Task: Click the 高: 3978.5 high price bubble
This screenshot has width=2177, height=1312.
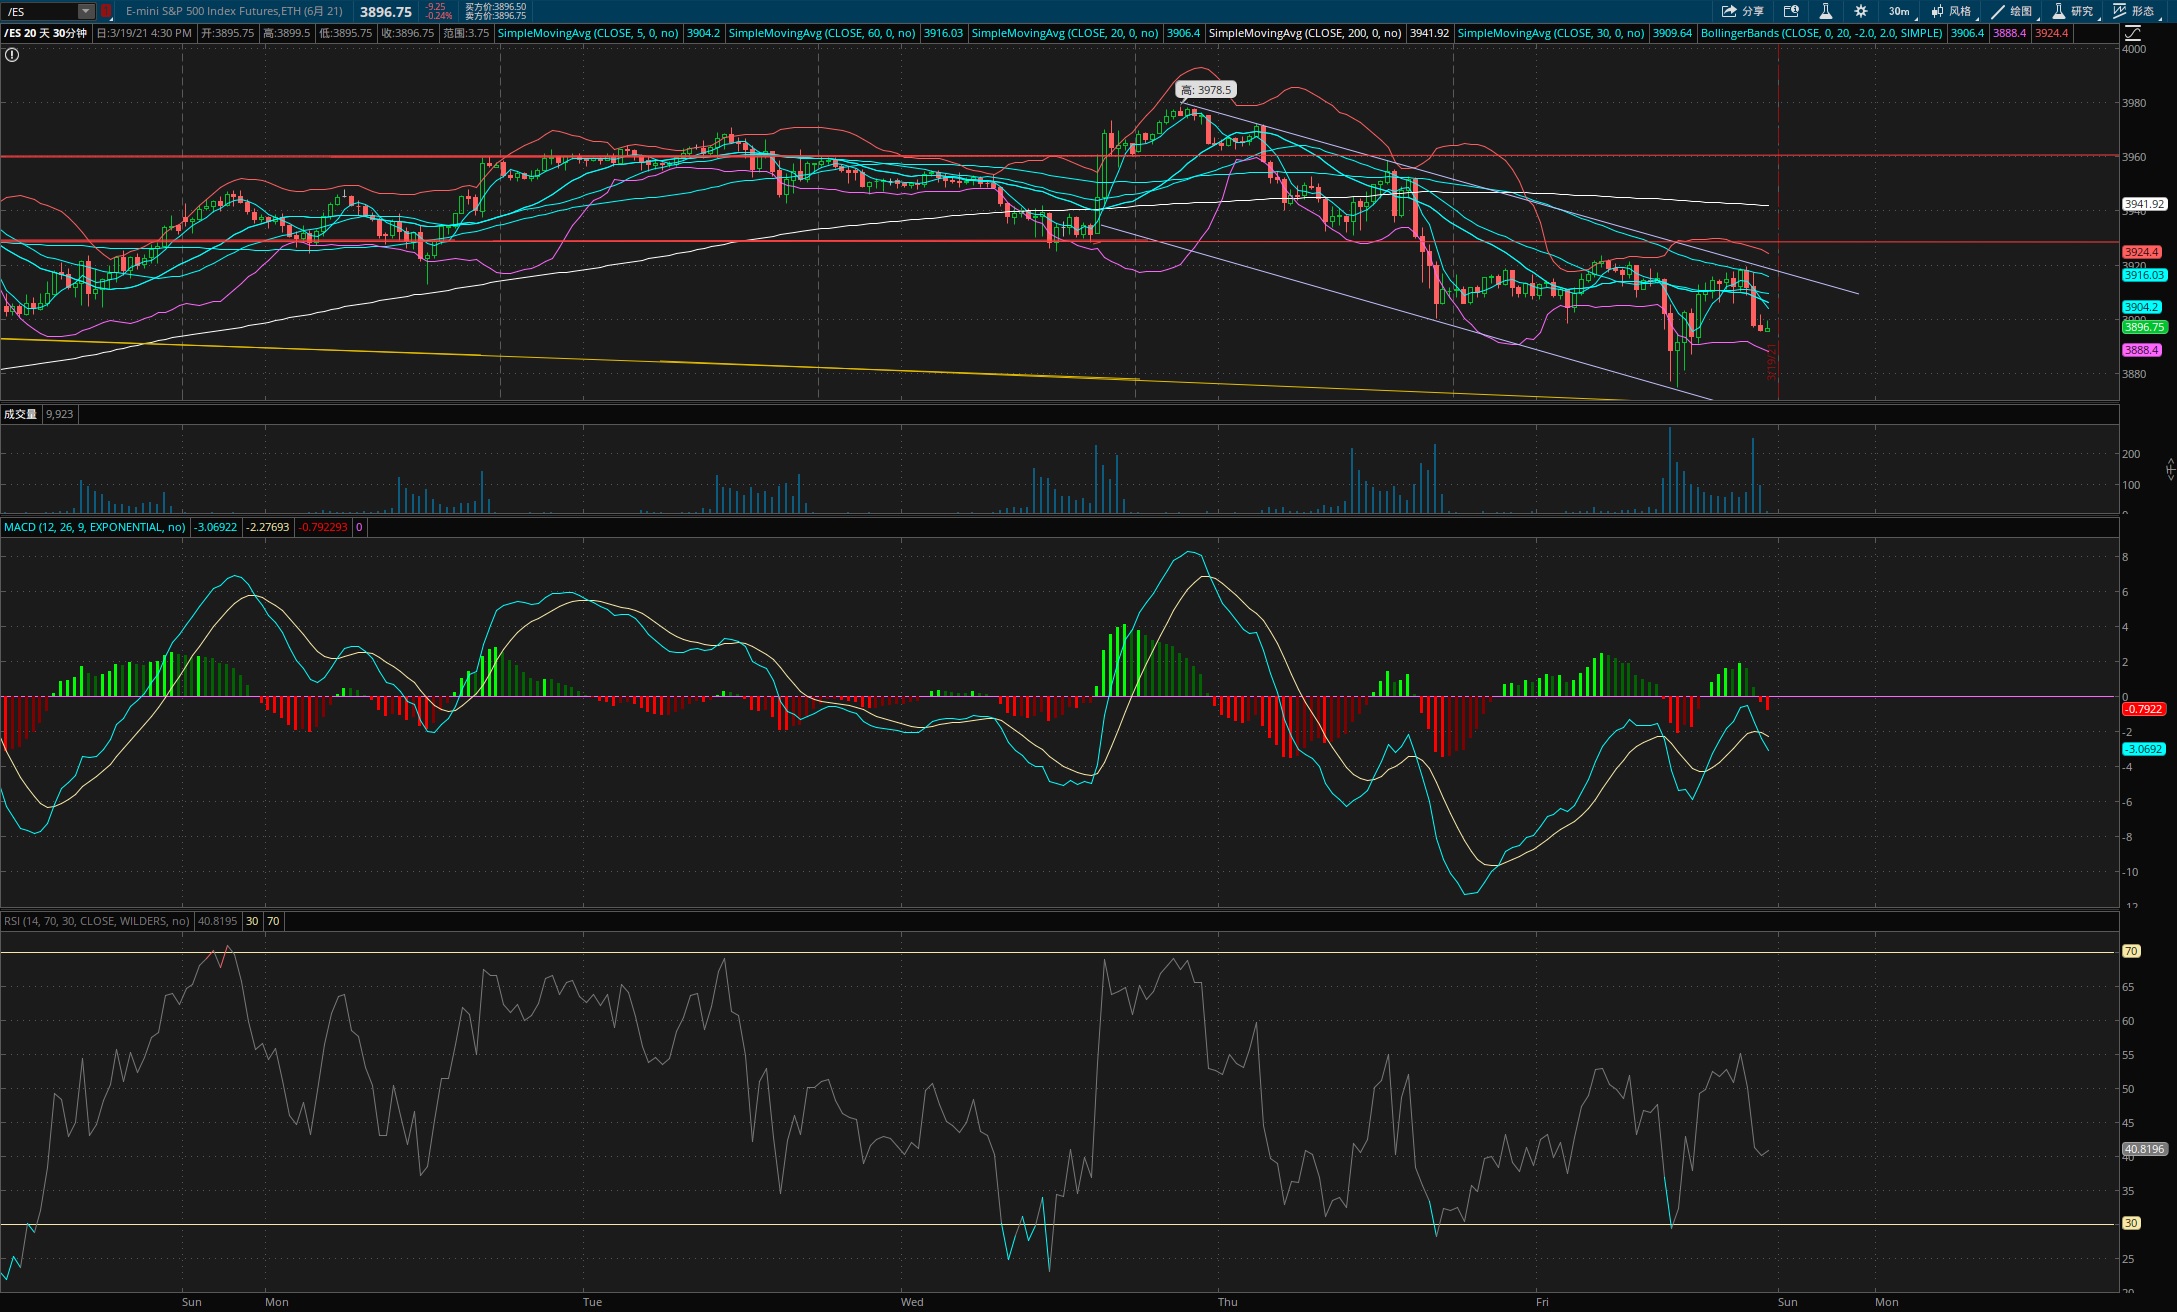Action: pos(1206,90)
